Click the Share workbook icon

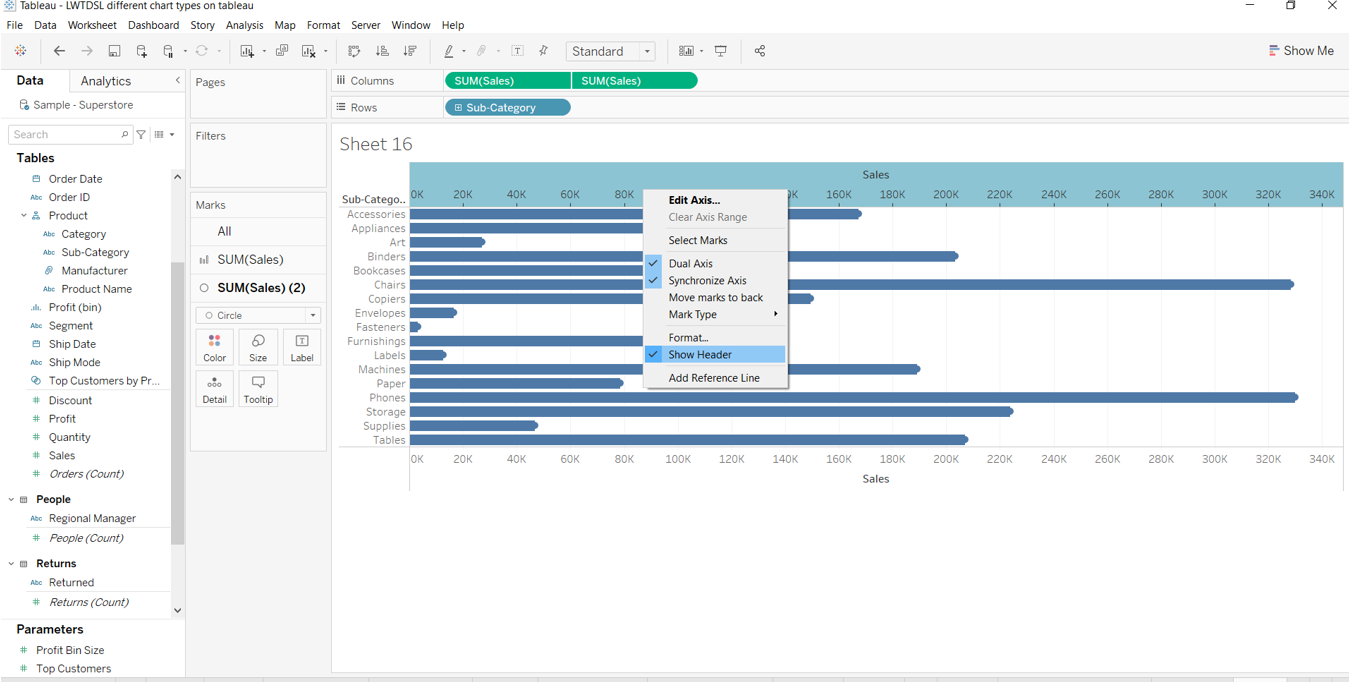[x=760, y=51]
